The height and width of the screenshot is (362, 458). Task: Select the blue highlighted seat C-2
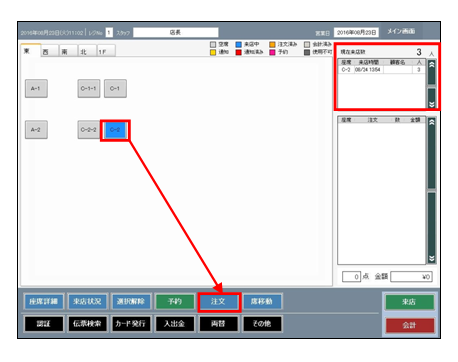[115, 130]
